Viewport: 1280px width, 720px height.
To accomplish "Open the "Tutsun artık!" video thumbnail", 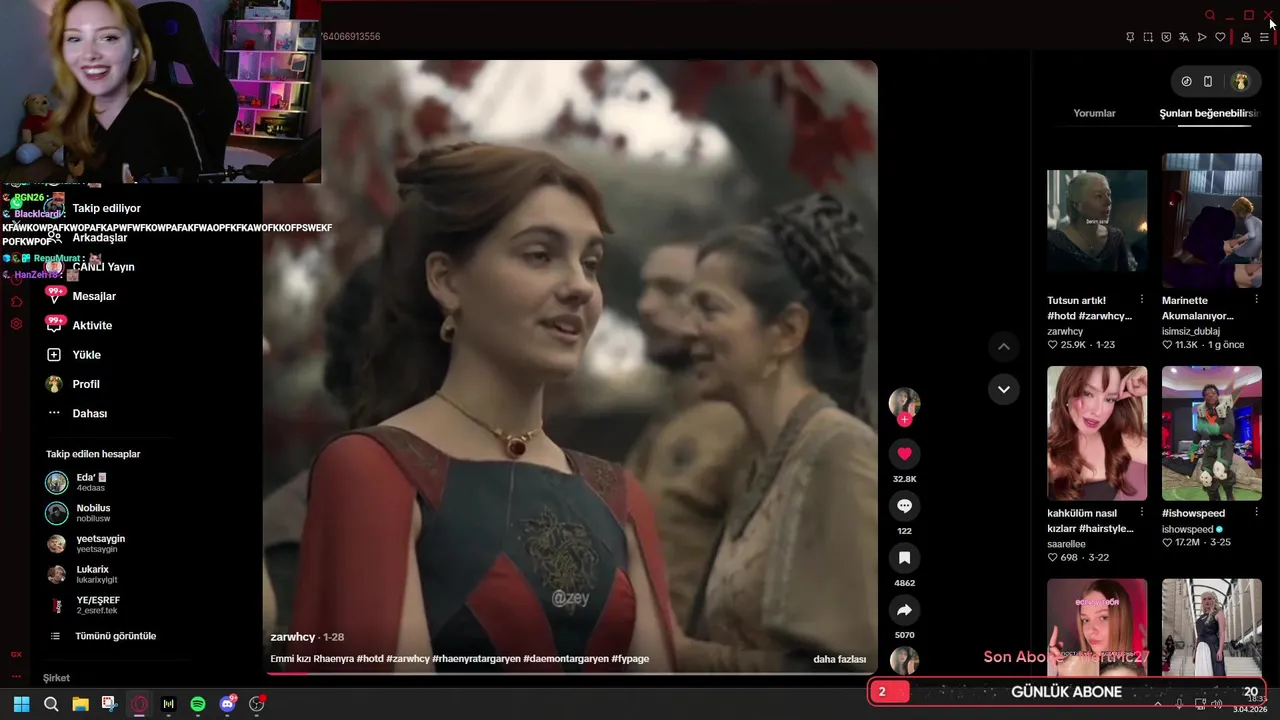I will [1097, 220].
